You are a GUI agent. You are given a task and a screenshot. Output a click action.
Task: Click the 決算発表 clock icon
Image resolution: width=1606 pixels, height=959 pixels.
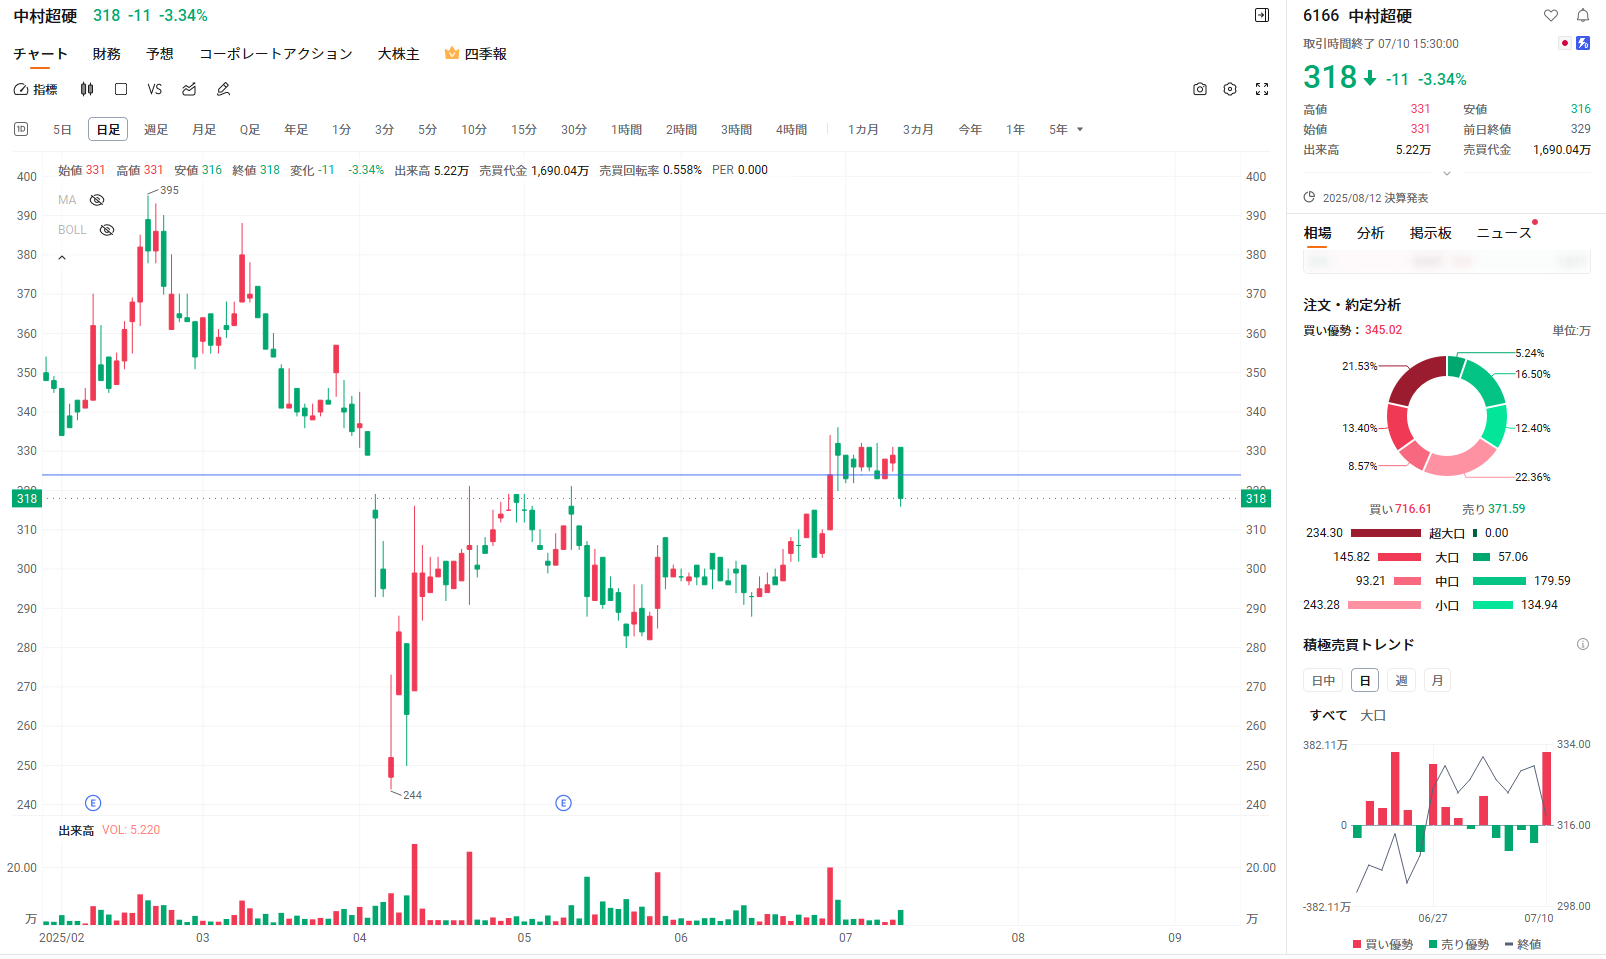click(x=1310, y=197)
